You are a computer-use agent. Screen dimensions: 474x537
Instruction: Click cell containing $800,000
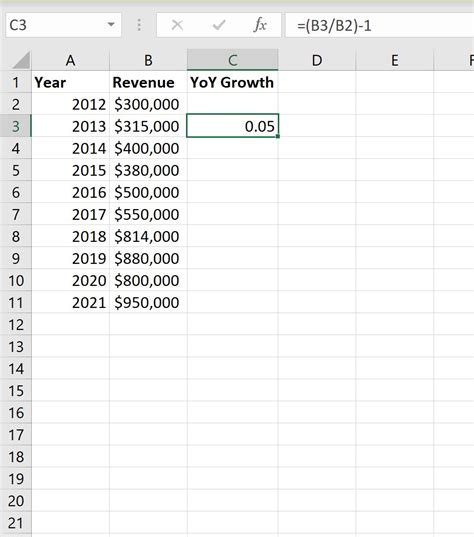coord(148,280)
